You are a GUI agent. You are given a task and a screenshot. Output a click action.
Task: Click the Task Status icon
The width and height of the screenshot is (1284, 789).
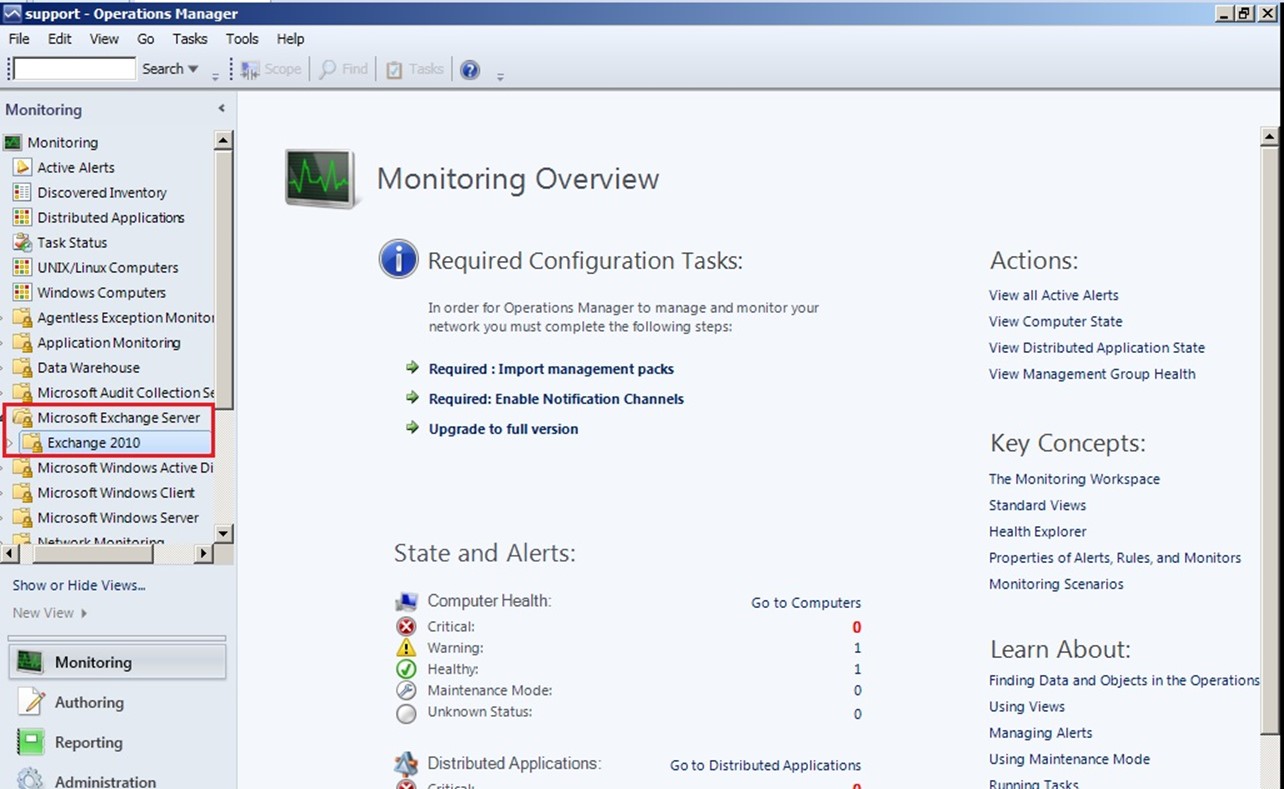[x=22, y=242]
